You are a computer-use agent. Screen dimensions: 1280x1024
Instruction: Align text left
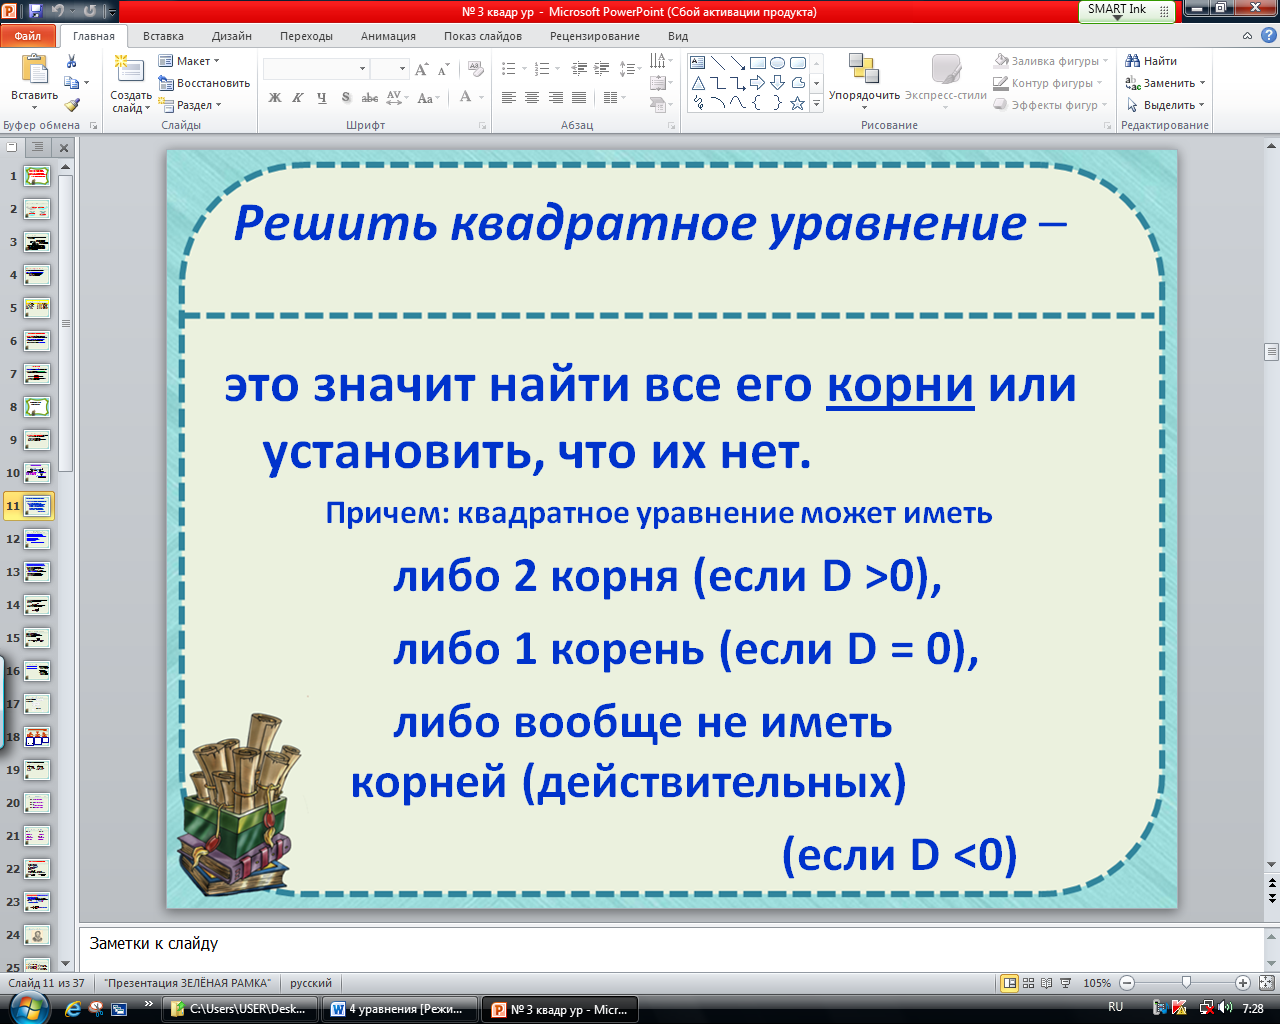tap(509, 98)
